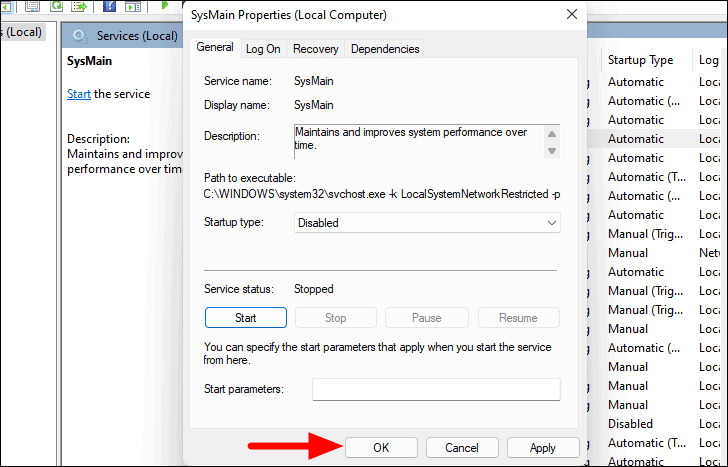
Task: Switch to the General tab
Action: [x=214, y=47]
